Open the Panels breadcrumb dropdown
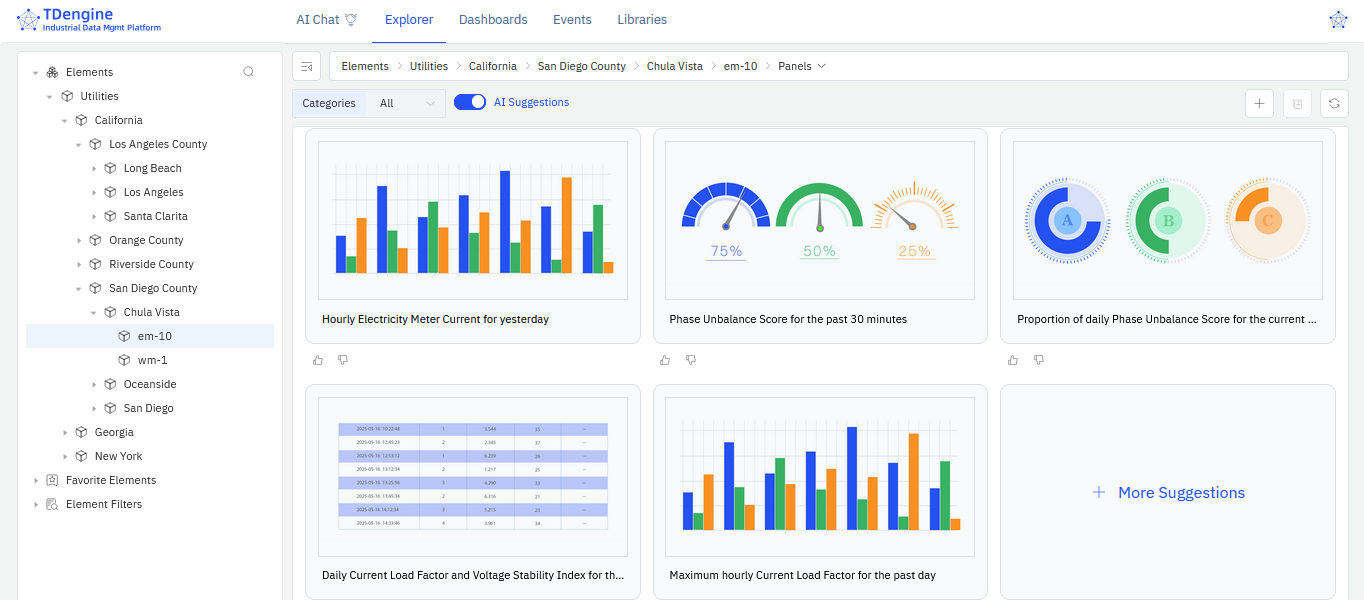1364x600 pixels. (802, 66)
